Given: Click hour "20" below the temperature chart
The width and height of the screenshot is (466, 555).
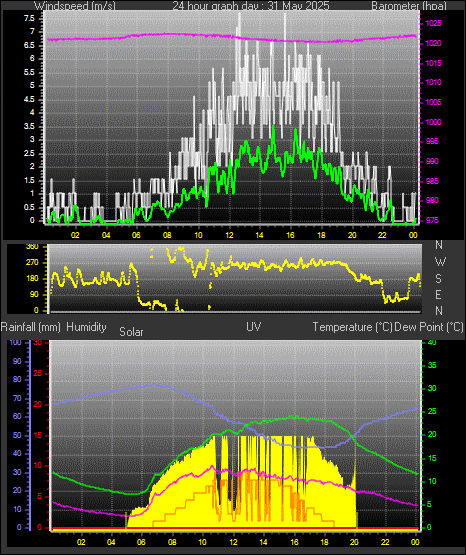Looking at the screenshot, I should pyautogui.click(x=355, y=542).
